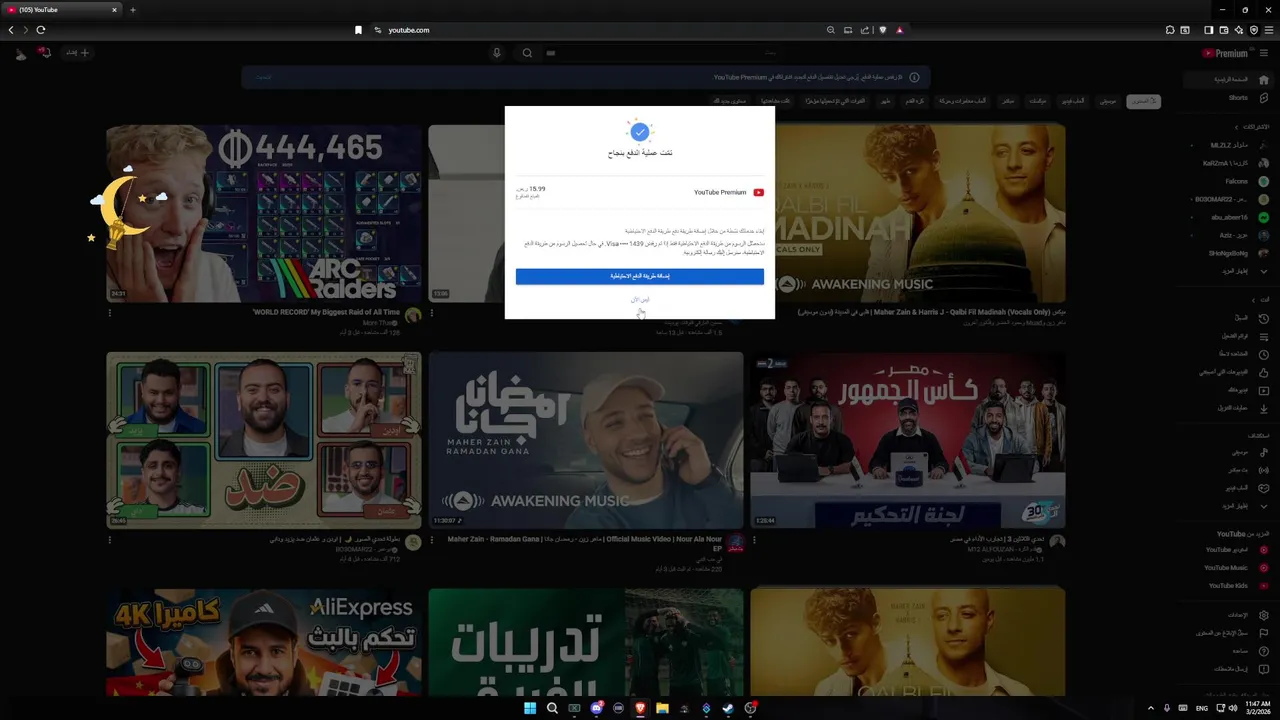Screen dimensions: 1280x720
Task: Click the info icon on the Premium banner
Action: point(914,77)
